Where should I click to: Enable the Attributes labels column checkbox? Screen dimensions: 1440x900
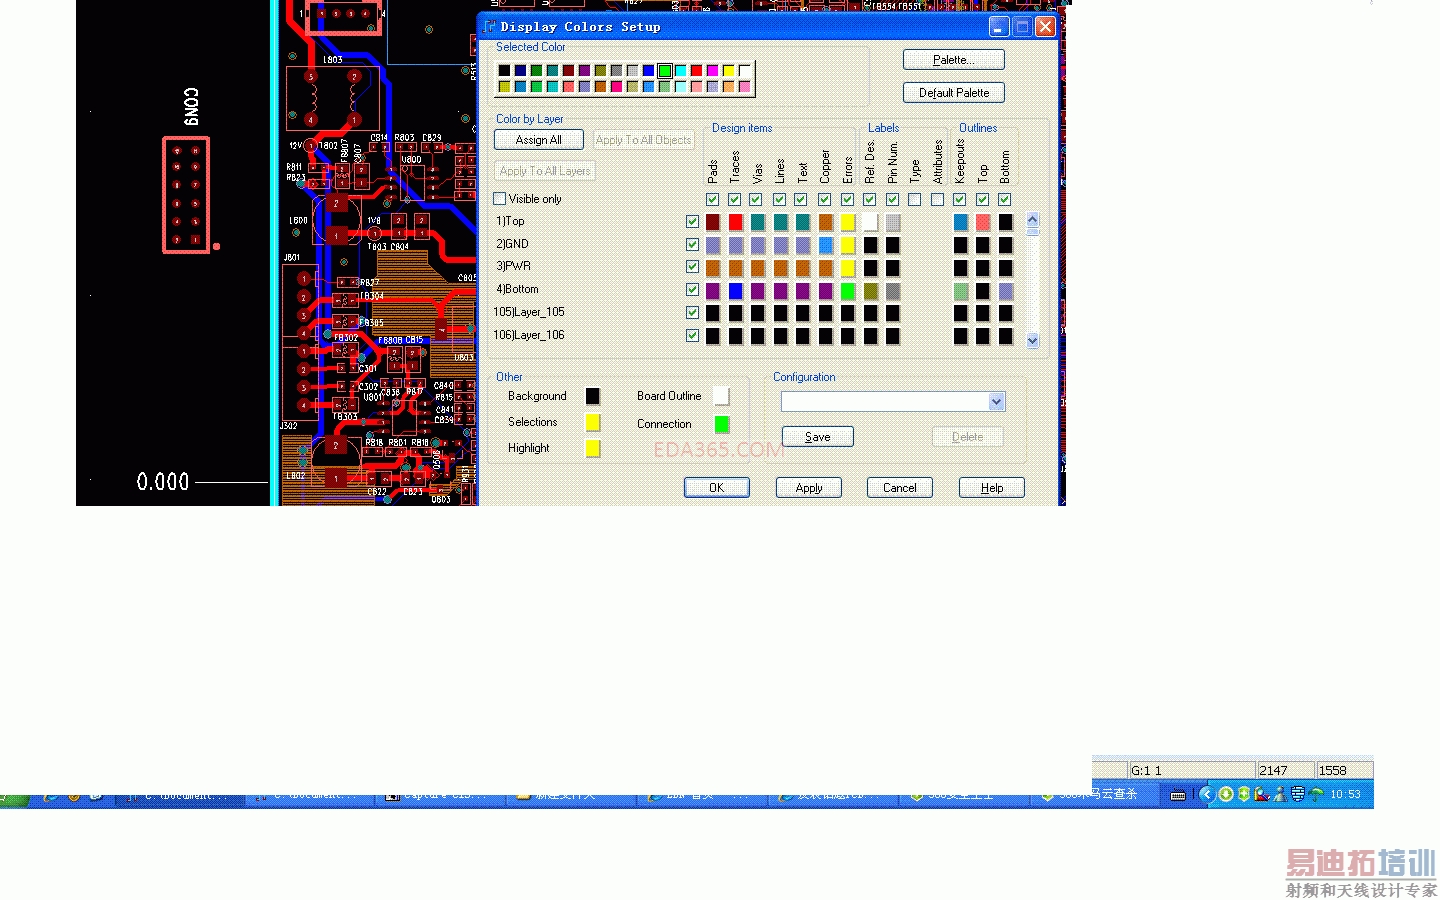(x=938, y=200)
